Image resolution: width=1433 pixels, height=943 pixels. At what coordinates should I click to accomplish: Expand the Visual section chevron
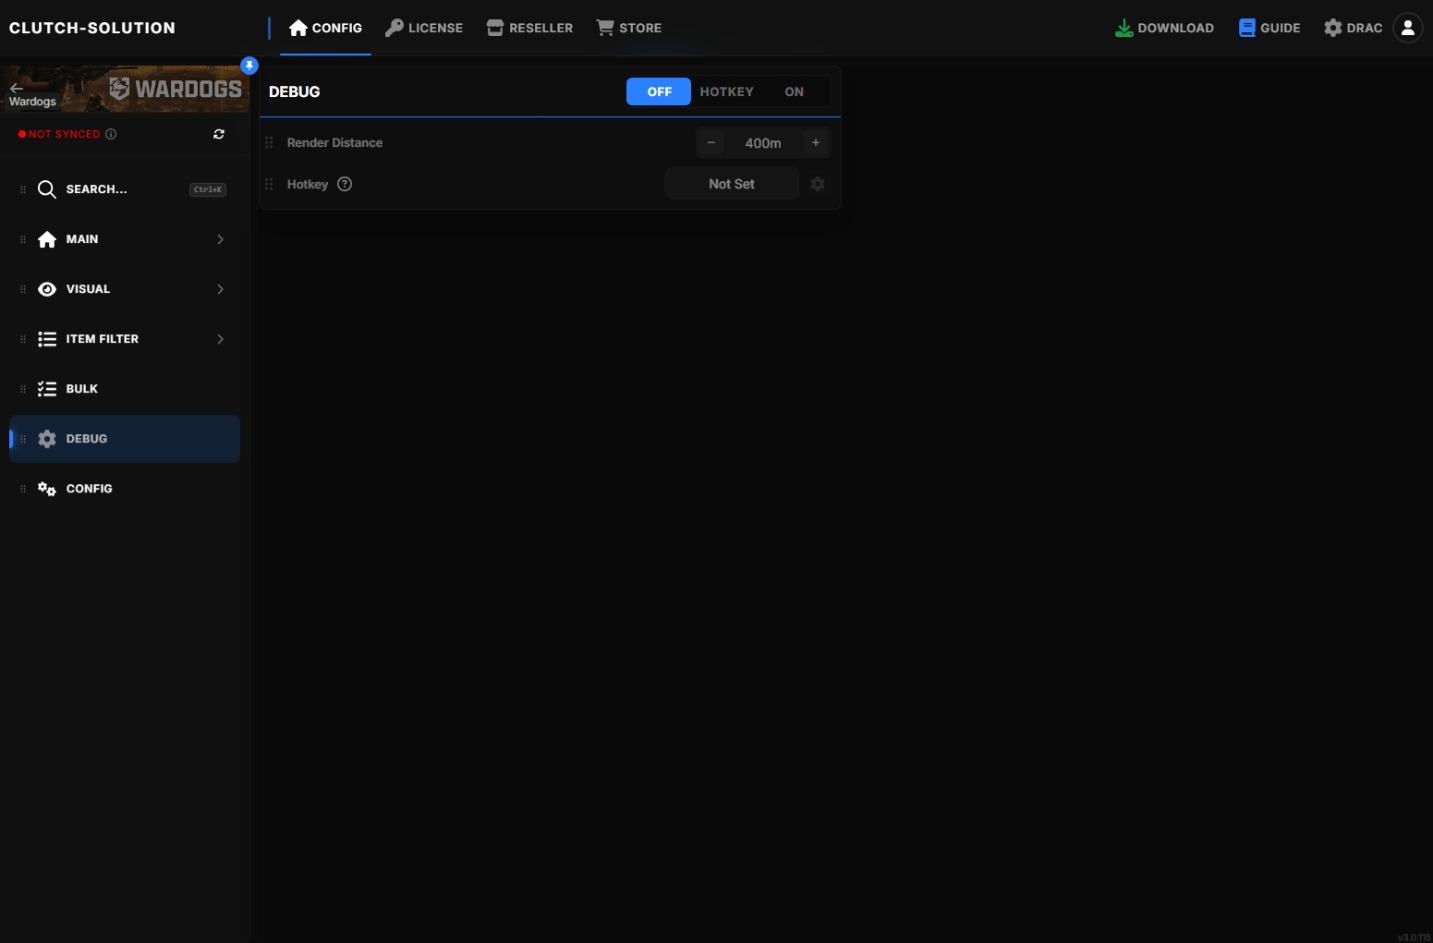click(220, 289)
